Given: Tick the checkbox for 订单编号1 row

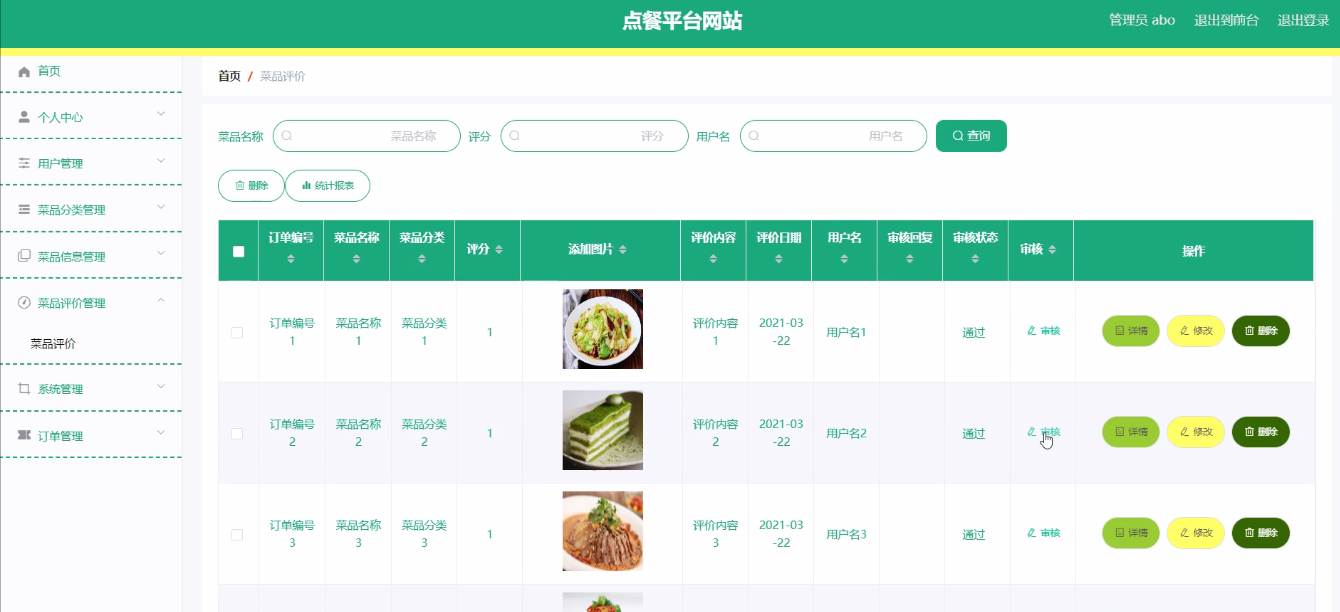Looking at the screenshot, I should [237, 332].
